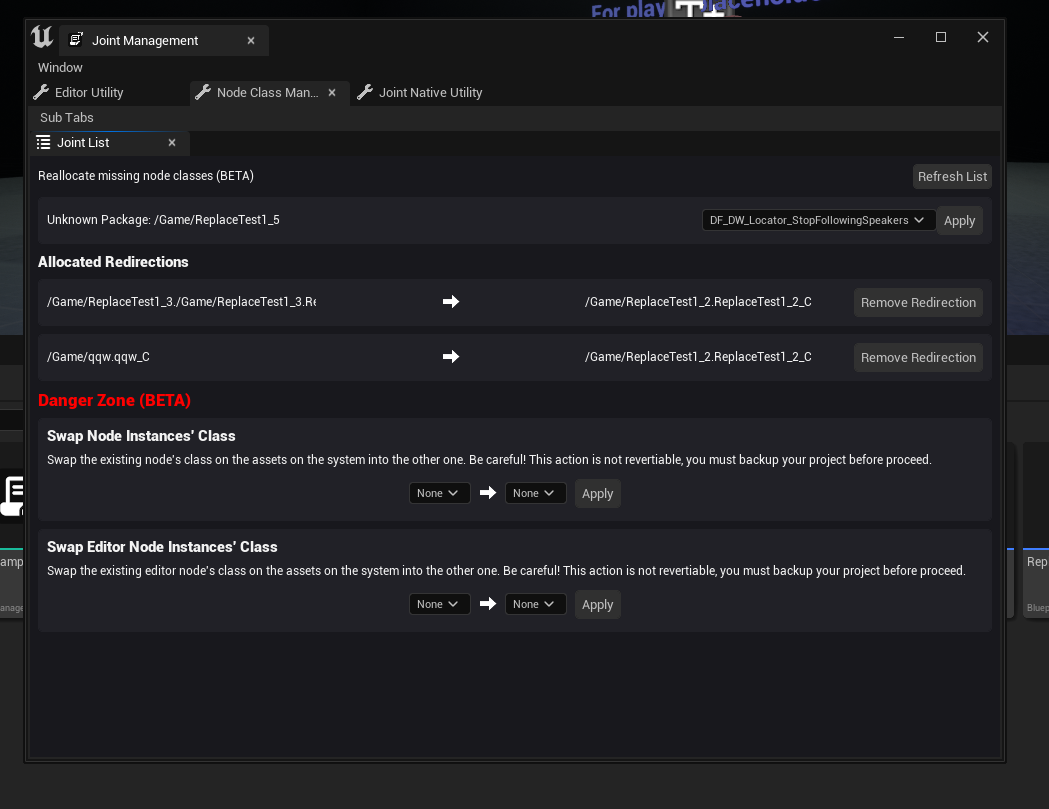Click the Joint List list icon
The width and height of the screenshot is (1049, 809).
pyautogui.click(x=43, y=143)
